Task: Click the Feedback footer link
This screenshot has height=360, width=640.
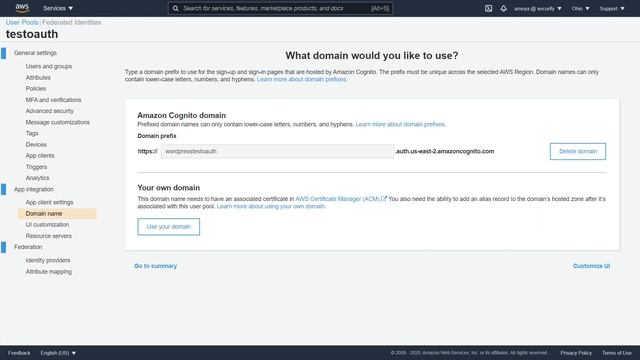Action: [x=19, y=353]
